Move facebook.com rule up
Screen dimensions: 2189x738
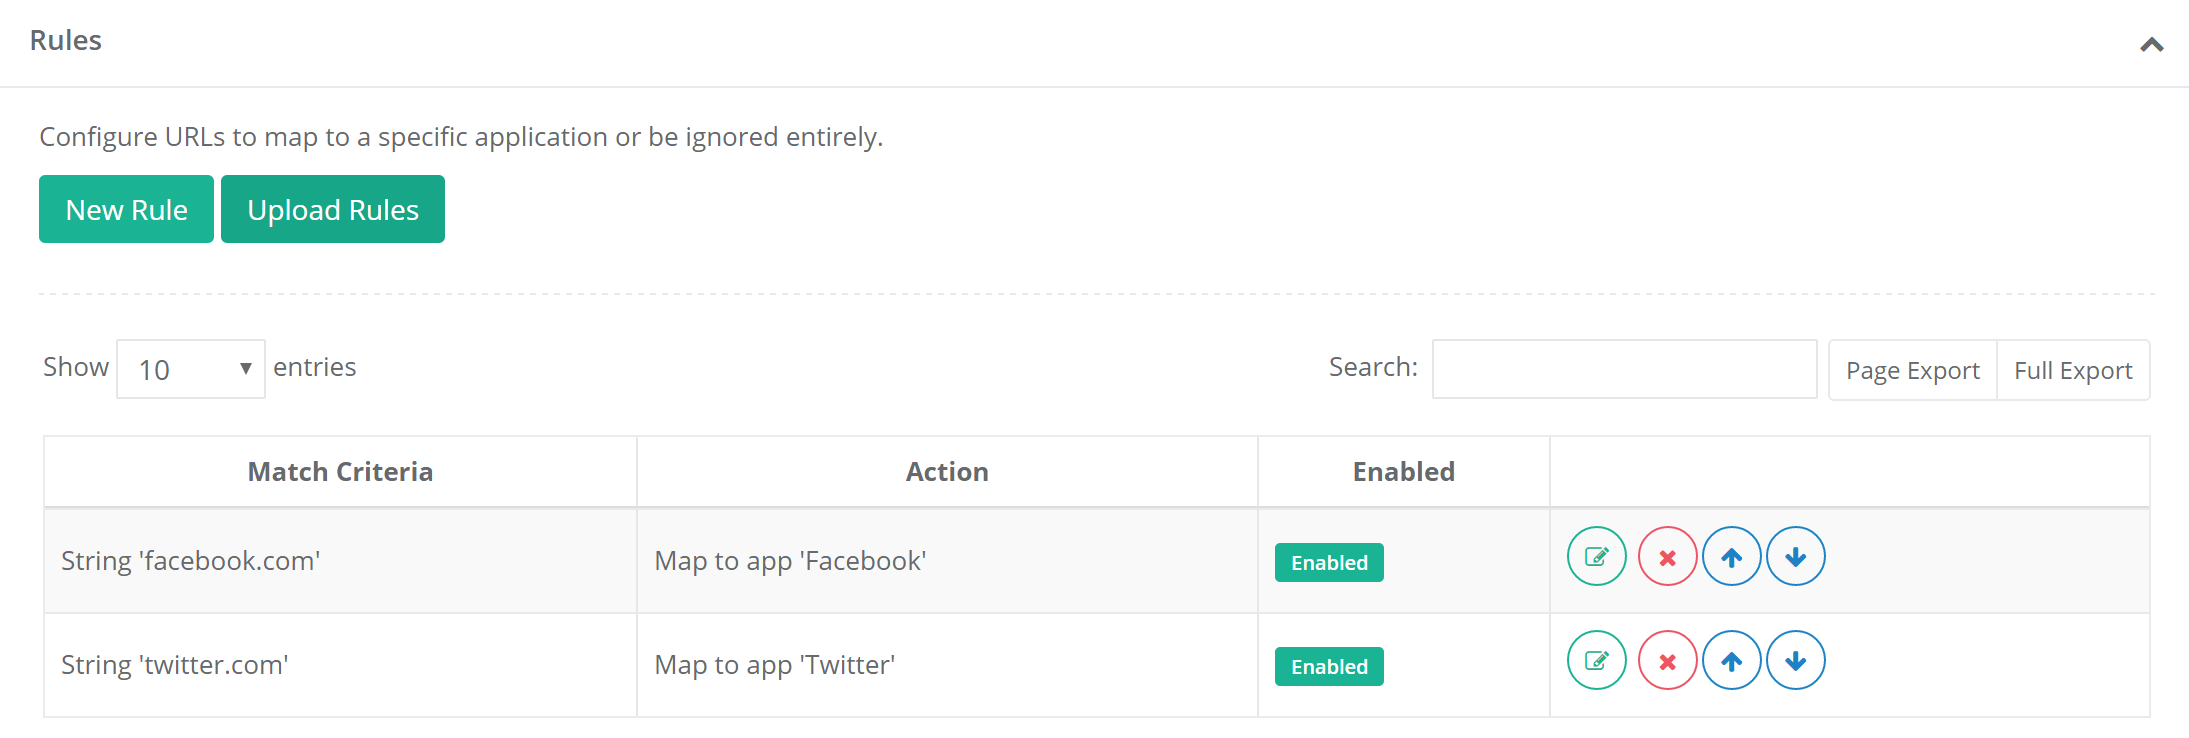pos(1731,557)
